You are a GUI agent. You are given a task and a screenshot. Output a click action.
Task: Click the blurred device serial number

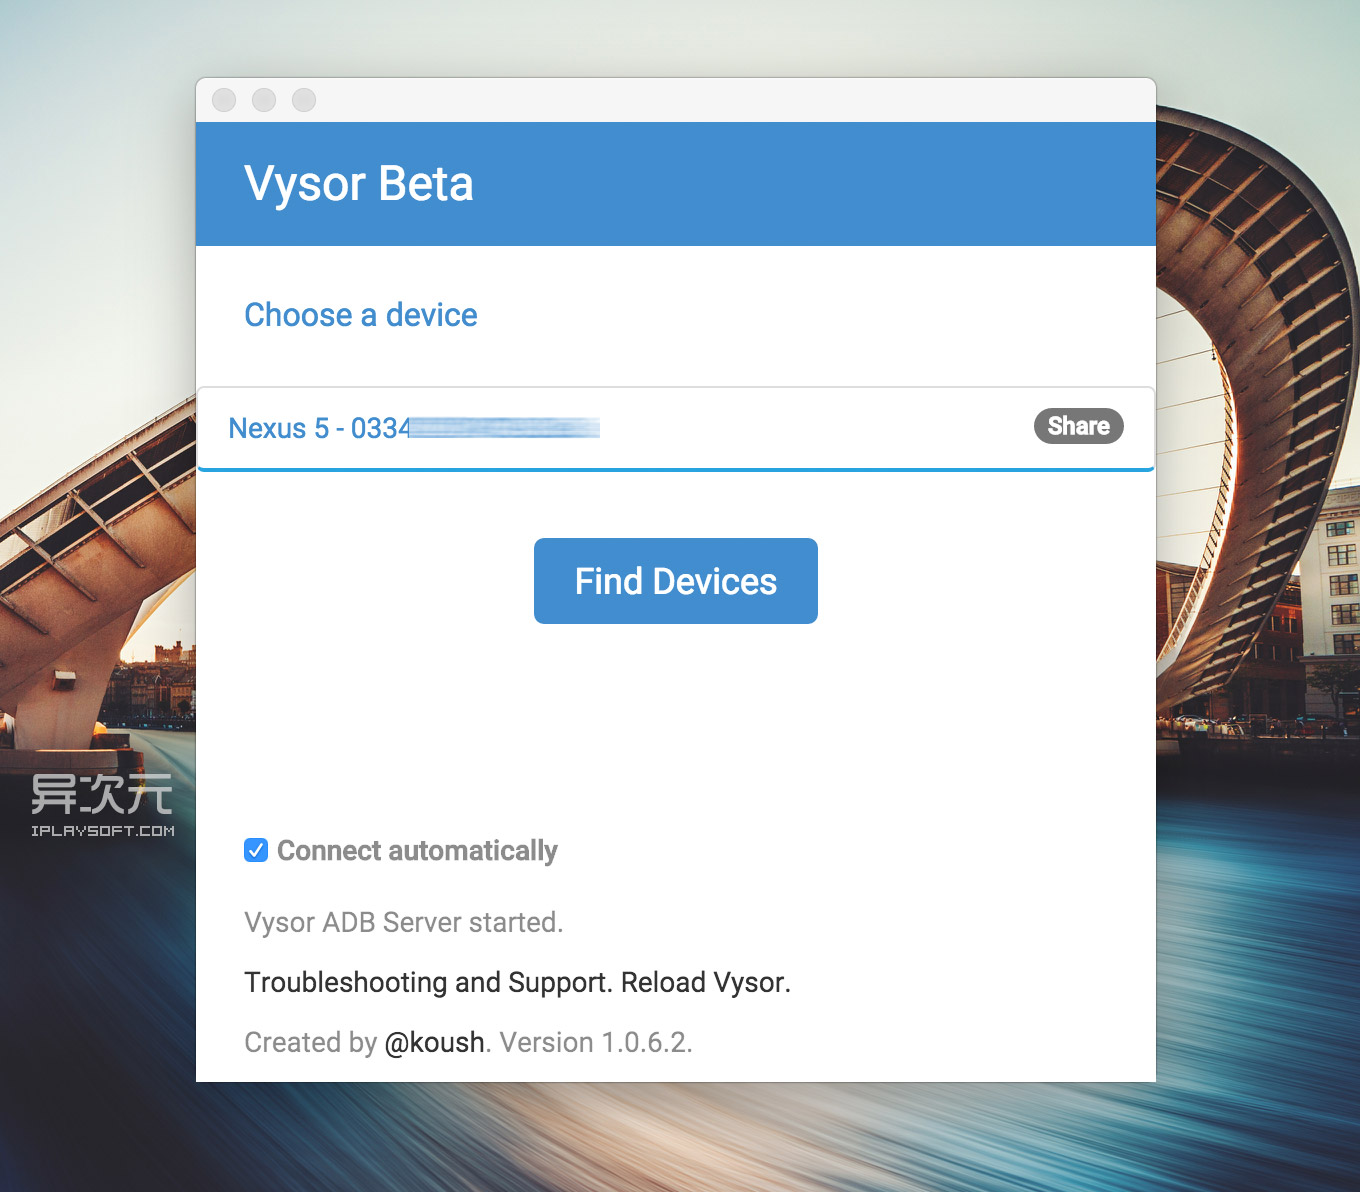click(505, 428)
